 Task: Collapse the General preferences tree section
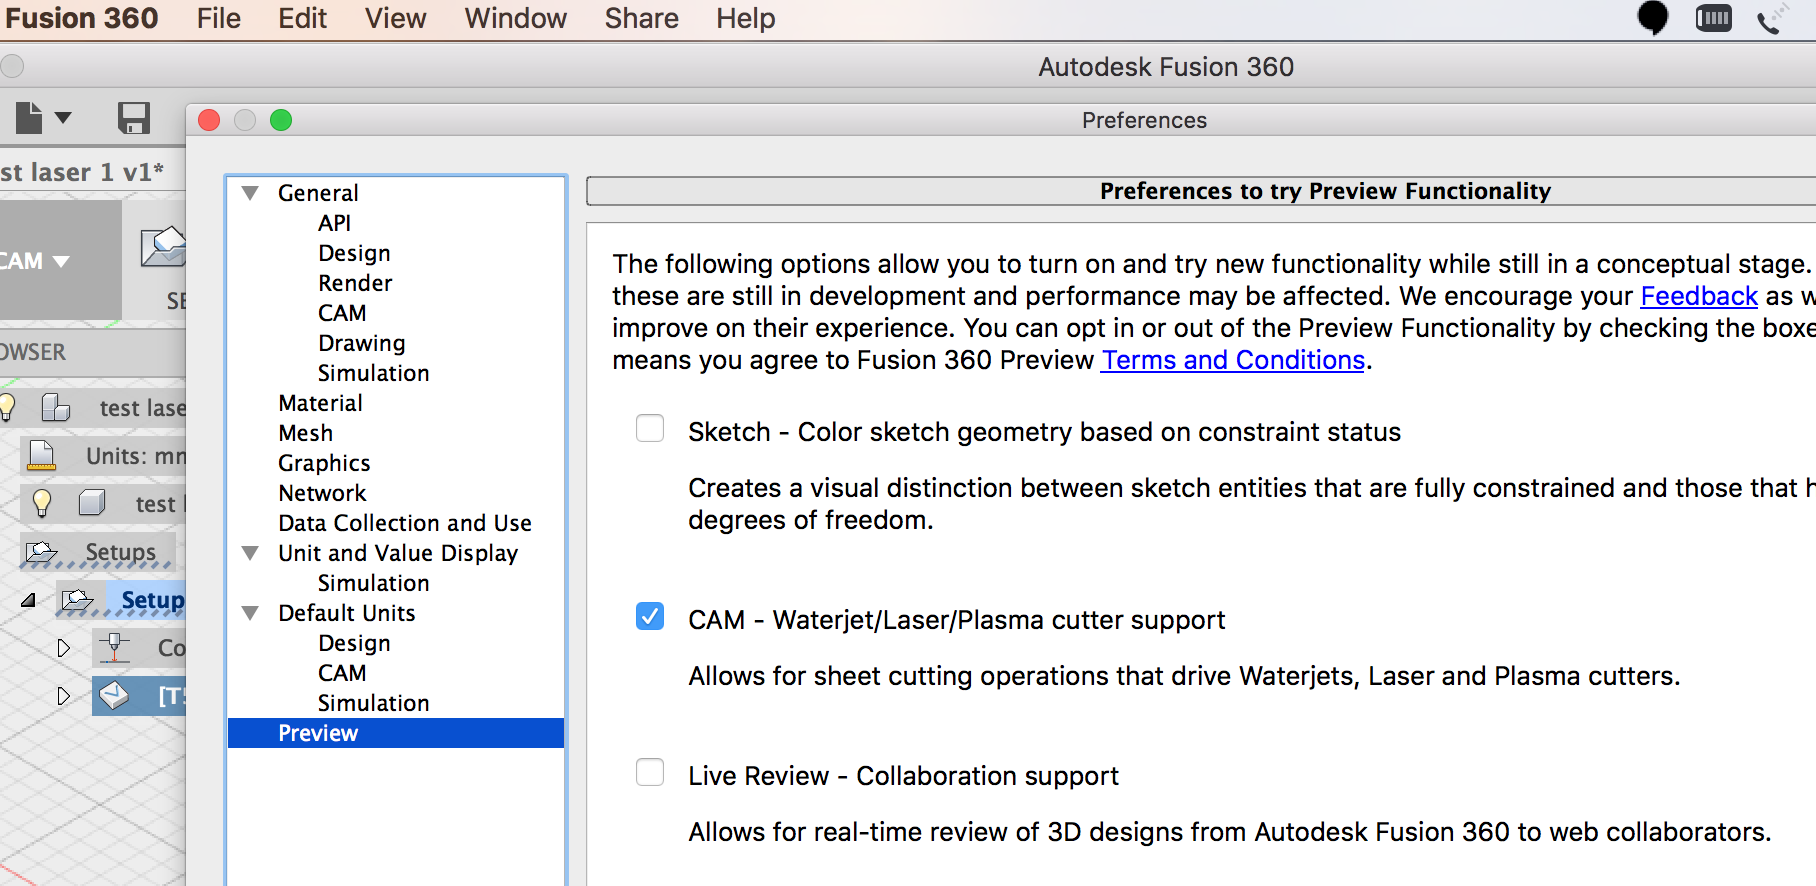(250, 193)
